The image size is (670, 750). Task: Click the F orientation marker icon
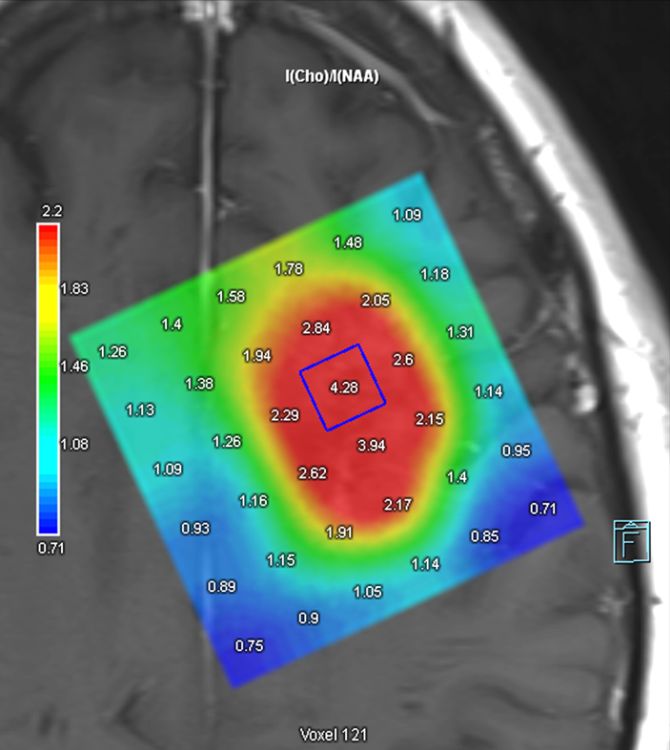(632, 541)
